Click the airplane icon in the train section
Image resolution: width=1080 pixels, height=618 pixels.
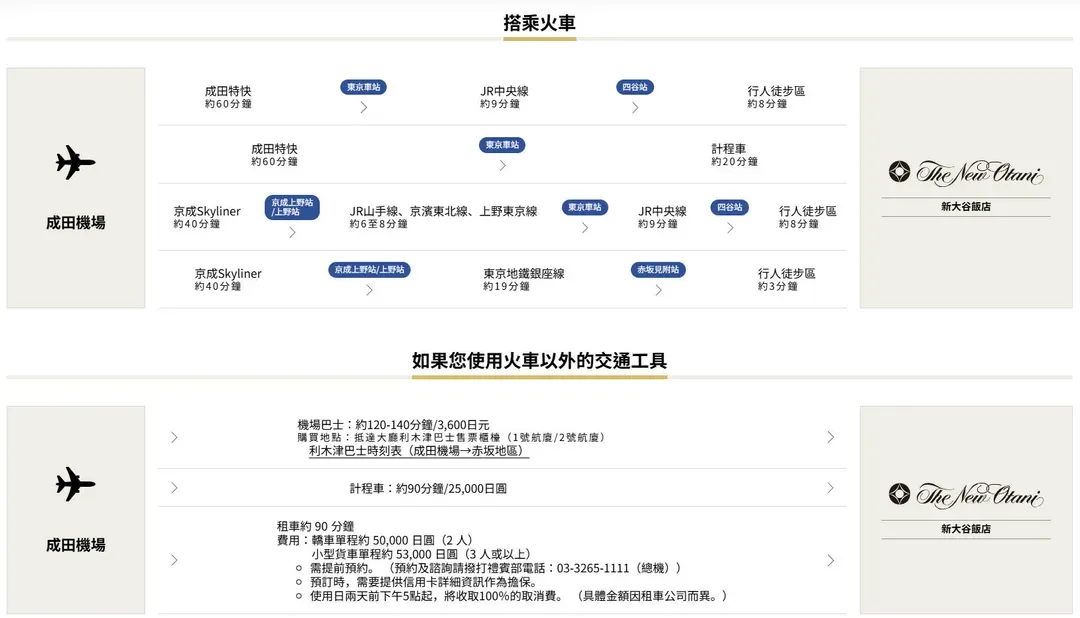75,162
